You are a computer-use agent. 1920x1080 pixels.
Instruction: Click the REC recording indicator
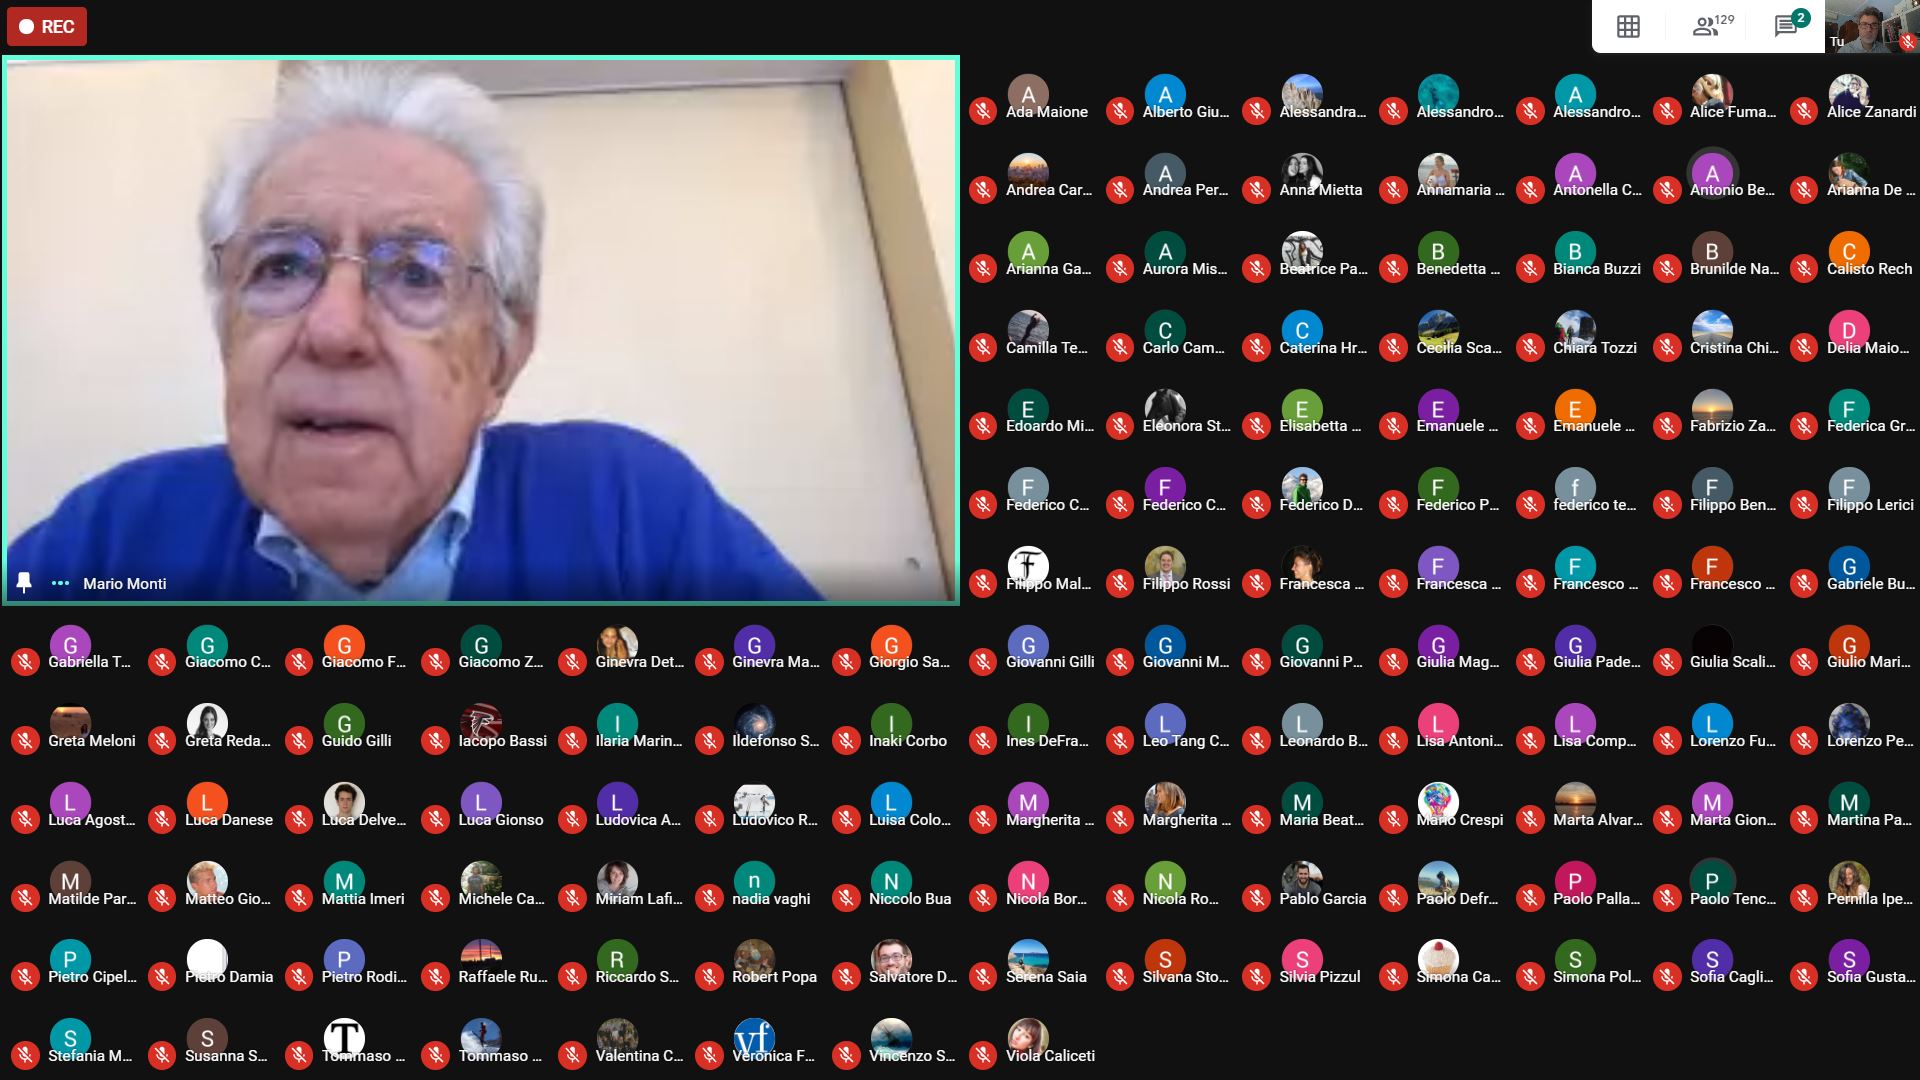tap(47, 27)
